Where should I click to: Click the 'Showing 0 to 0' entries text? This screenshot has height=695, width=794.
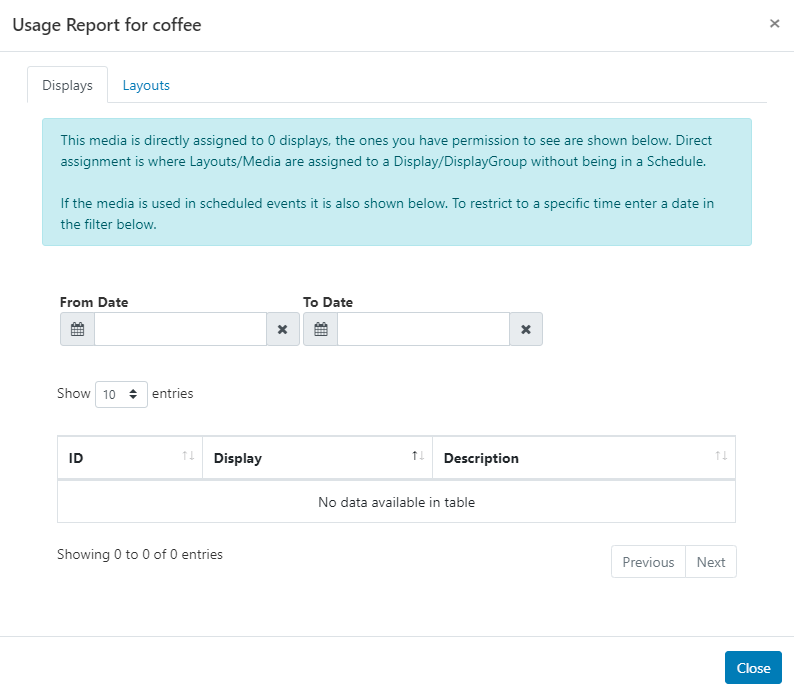click(140, 554)
